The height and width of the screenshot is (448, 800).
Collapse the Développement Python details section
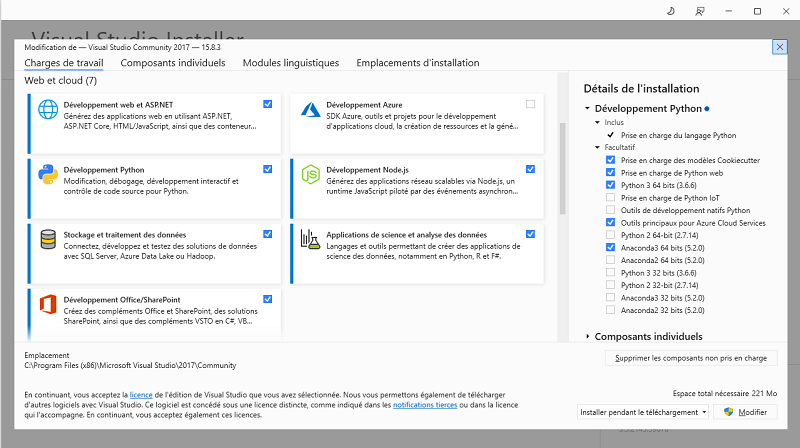[x=587, y=108]
